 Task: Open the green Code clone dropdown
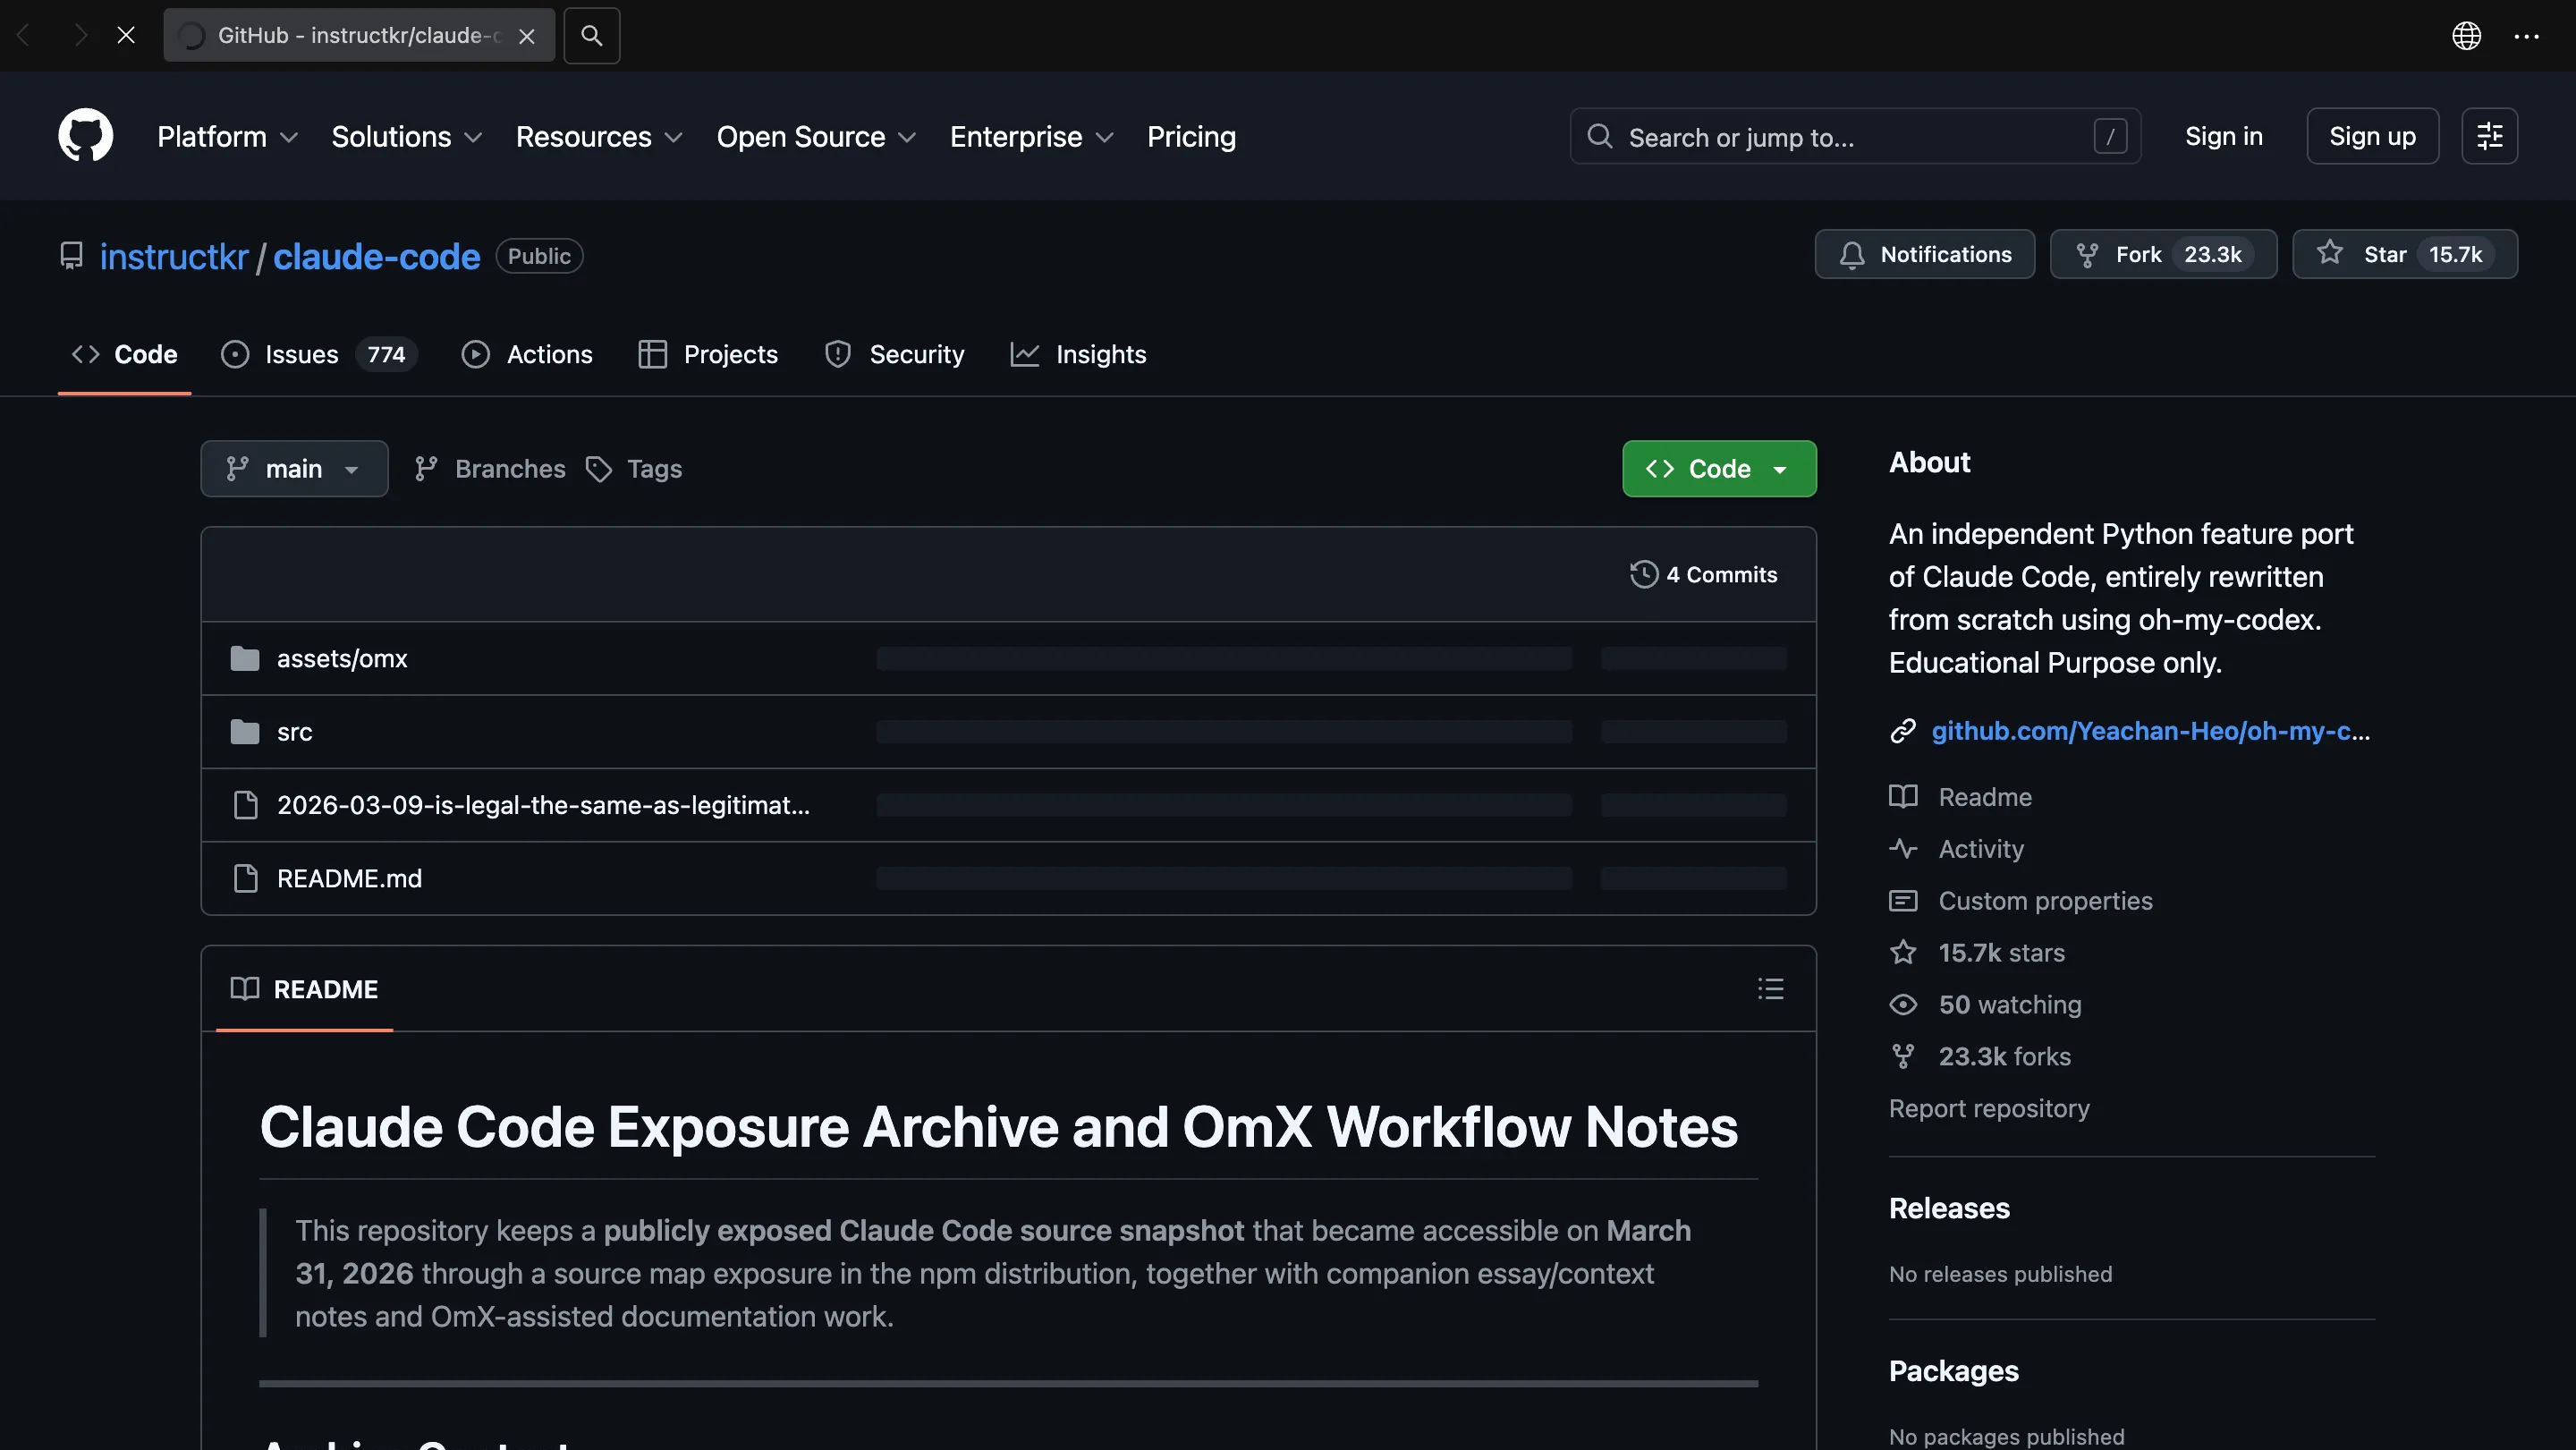pyautogui.click(x=1719, y=469)
